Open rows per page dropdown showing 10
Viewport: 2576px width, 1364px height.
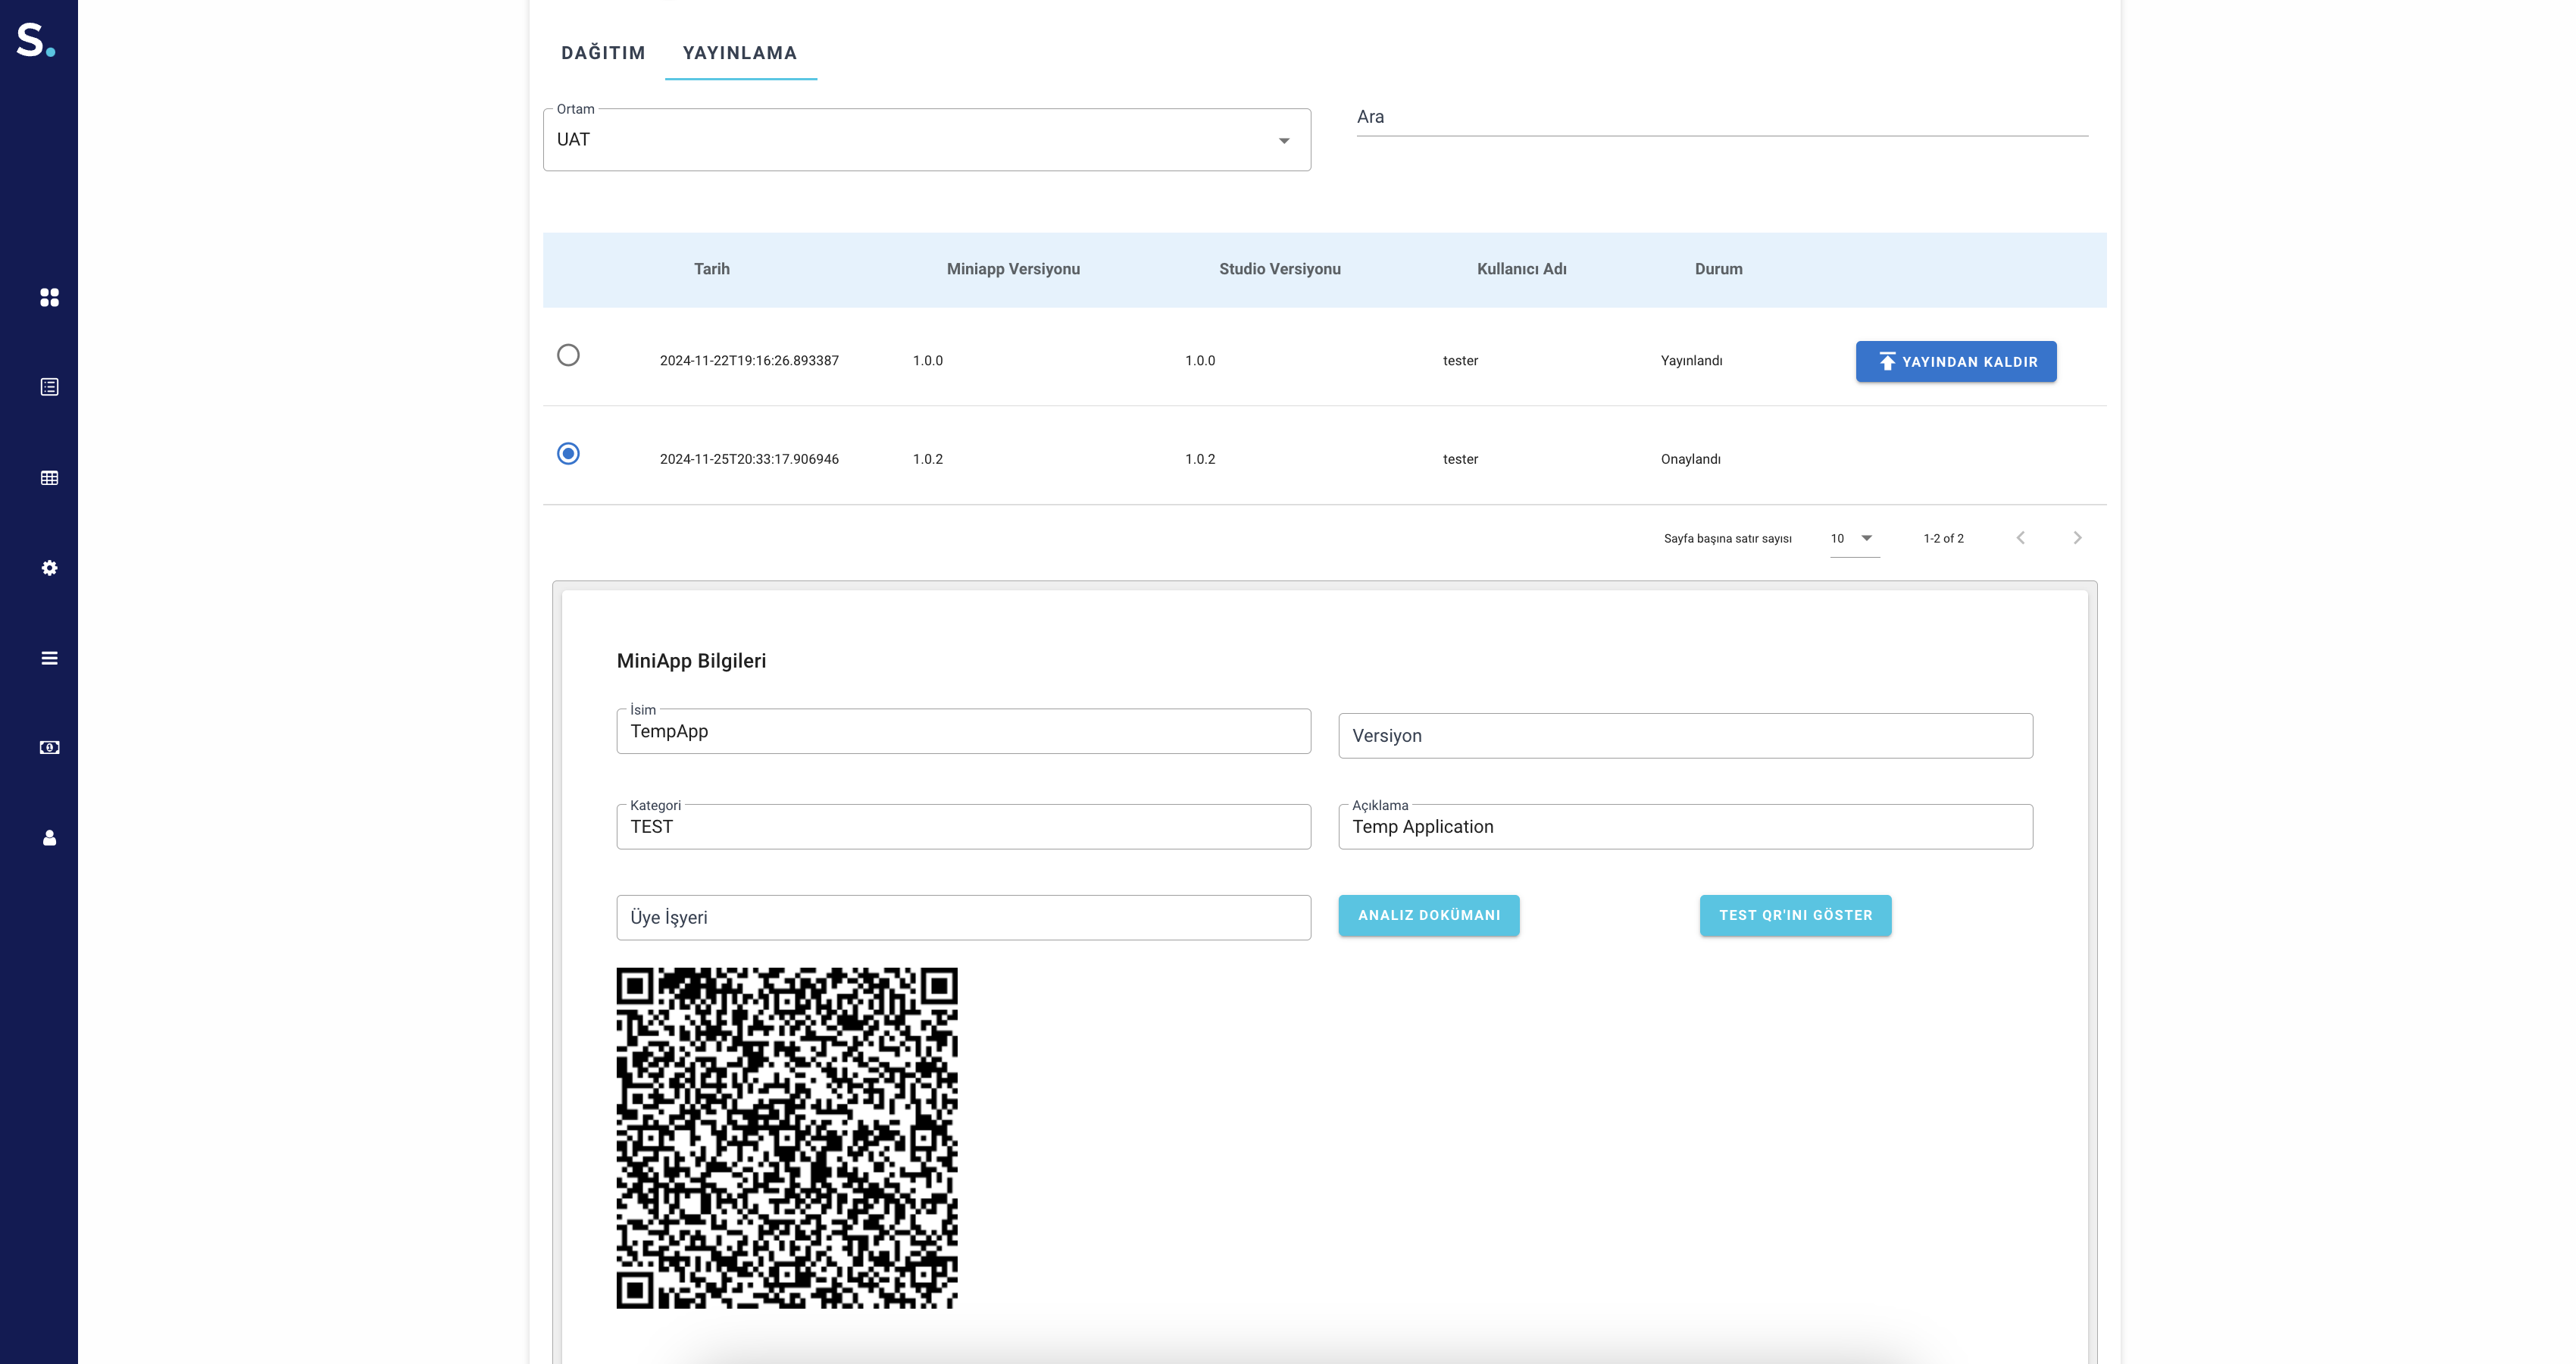(1853, 538)
